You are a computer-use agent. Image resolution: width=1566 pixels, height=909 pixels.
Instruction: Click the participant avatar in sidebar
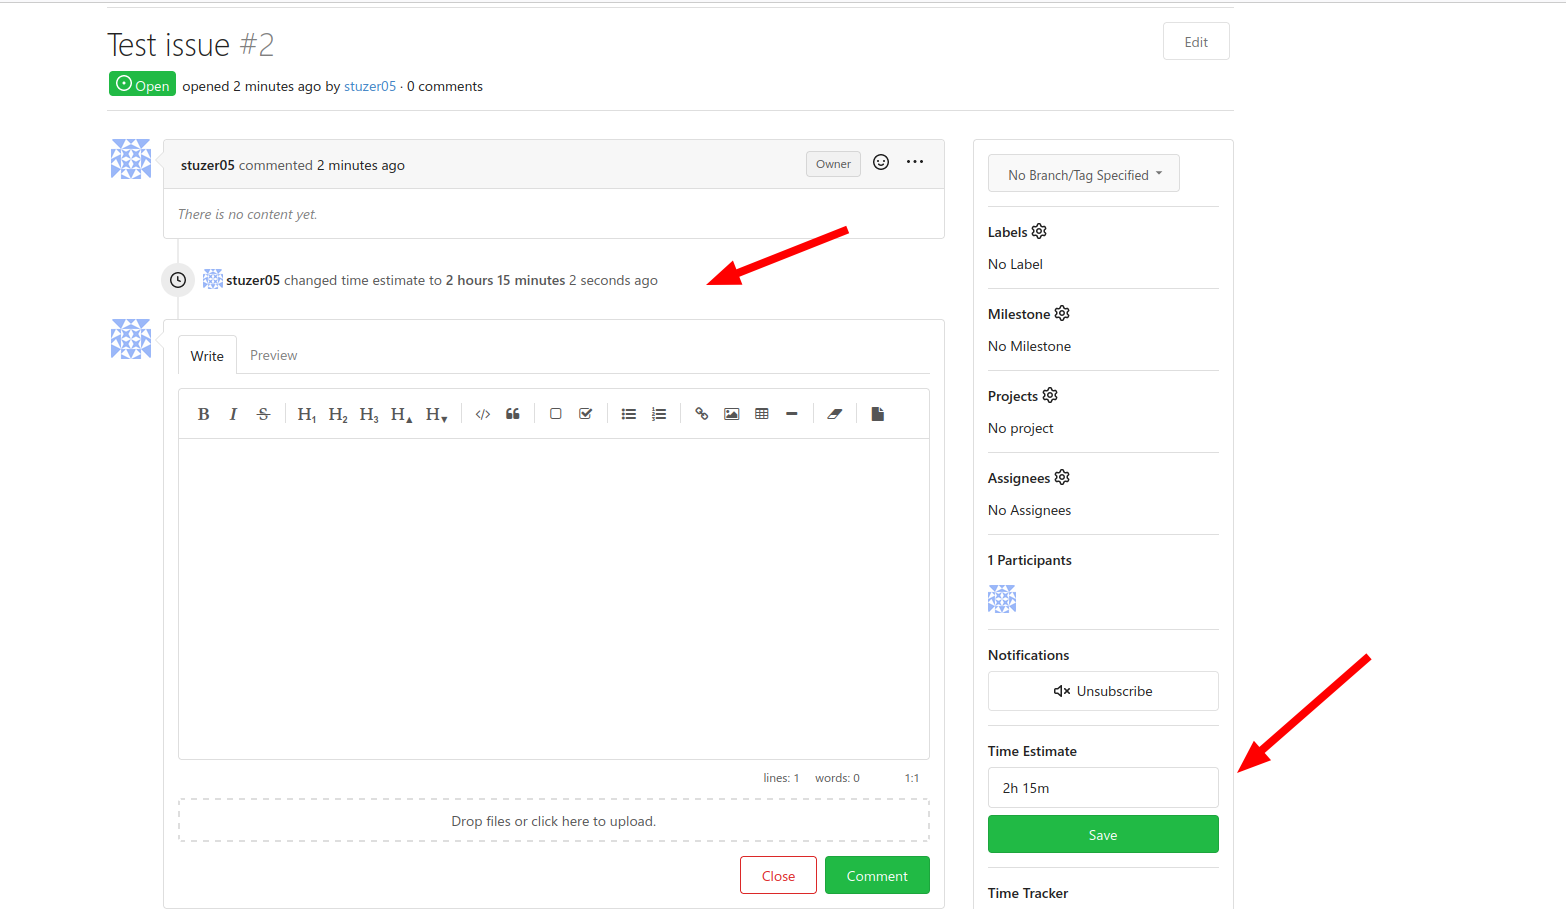1002,599
